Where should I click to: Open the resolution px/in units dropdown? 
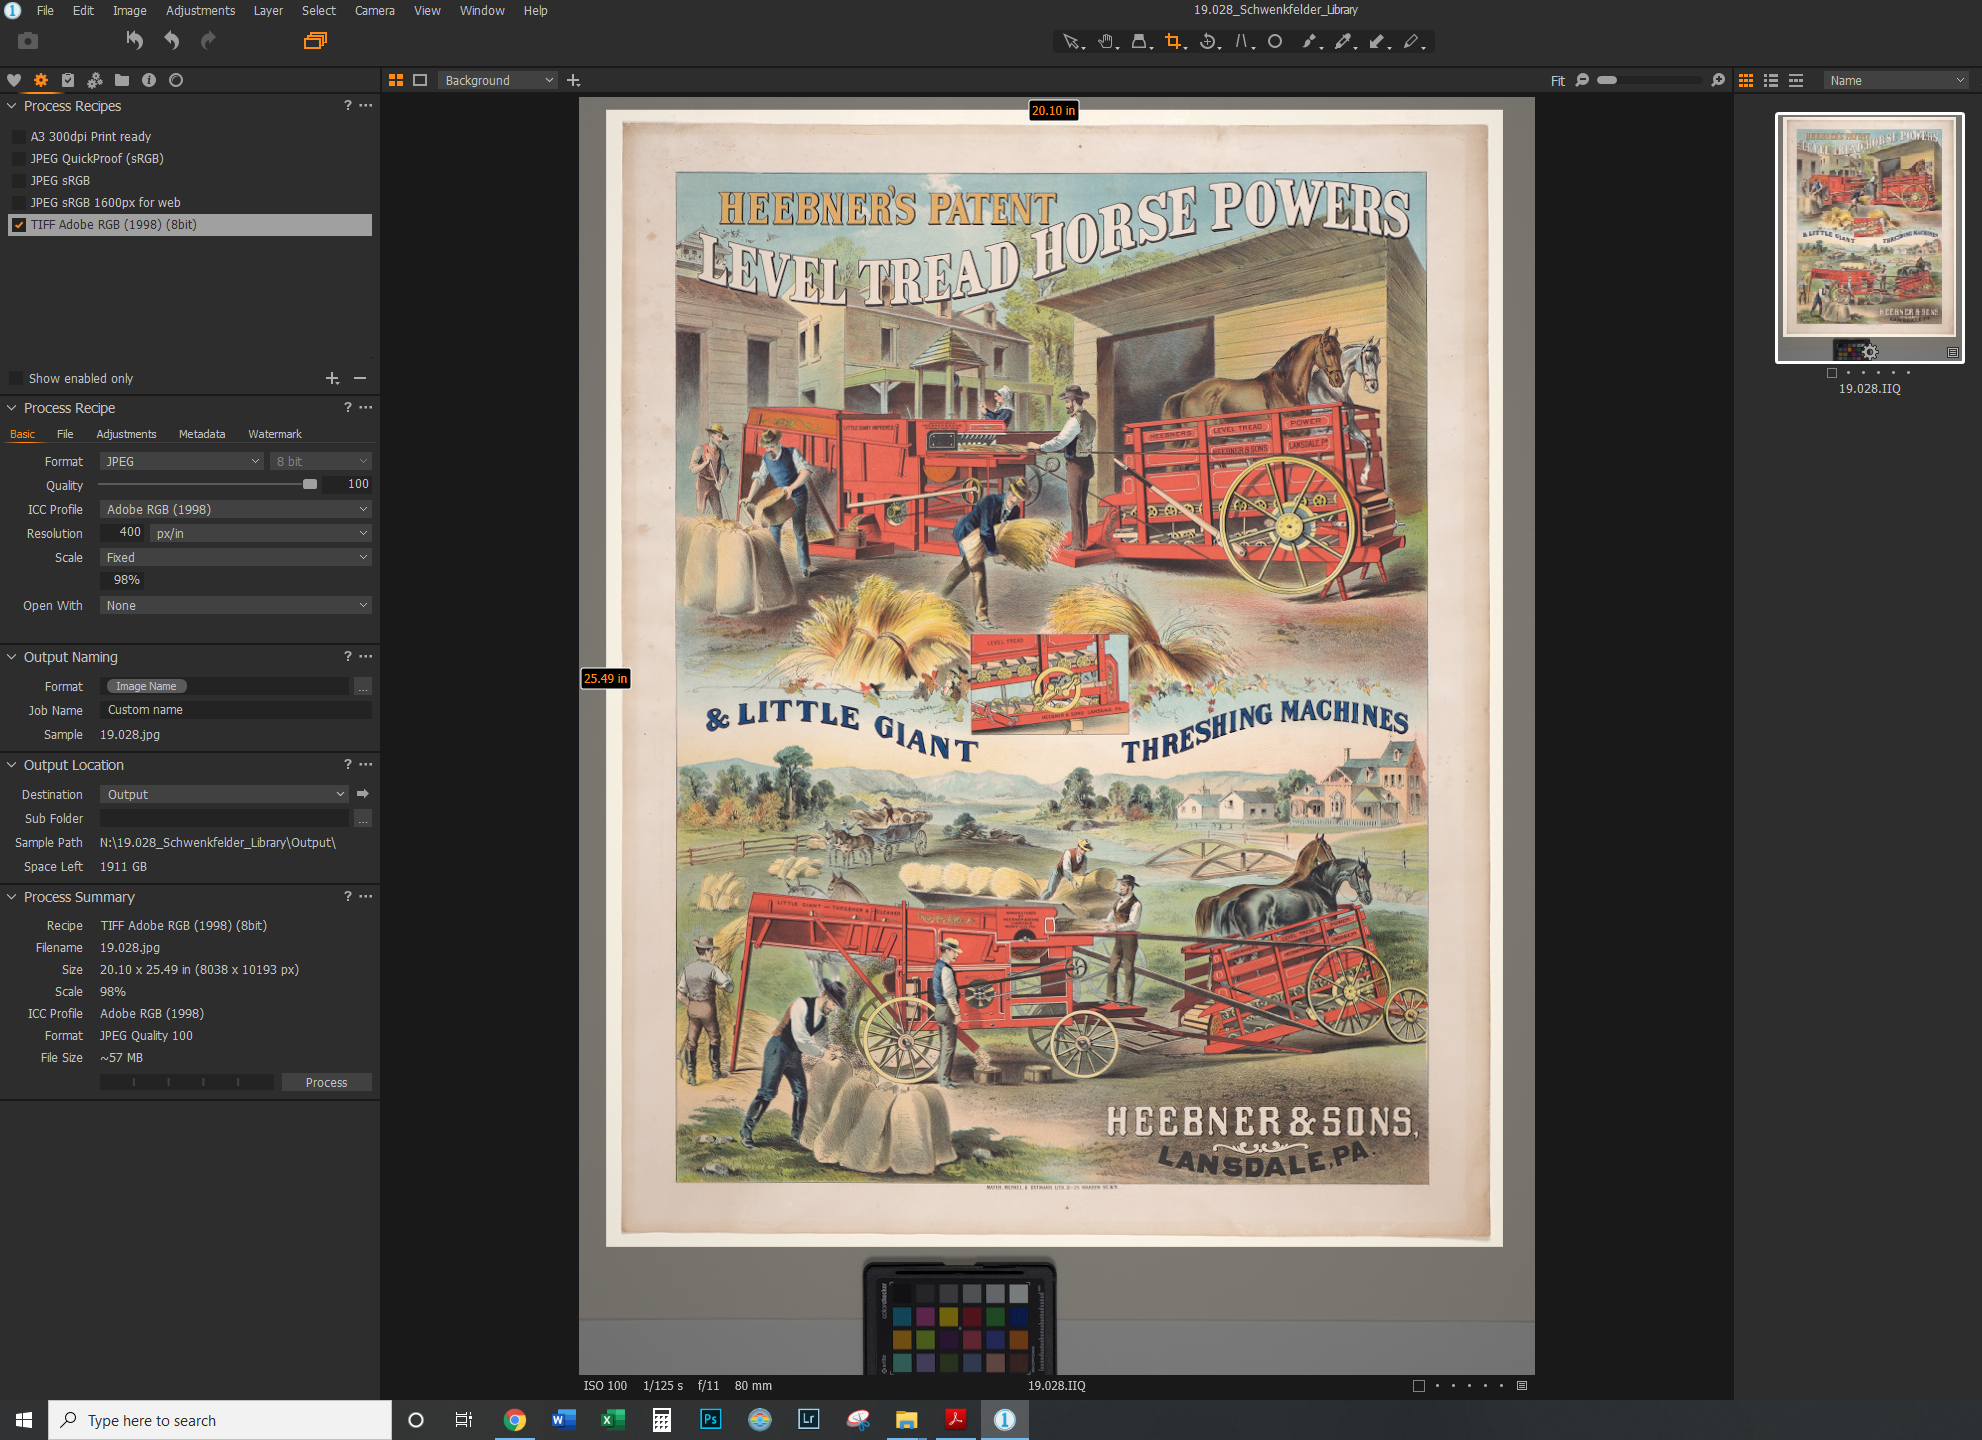pyautogui.click(x=262, y=533)
